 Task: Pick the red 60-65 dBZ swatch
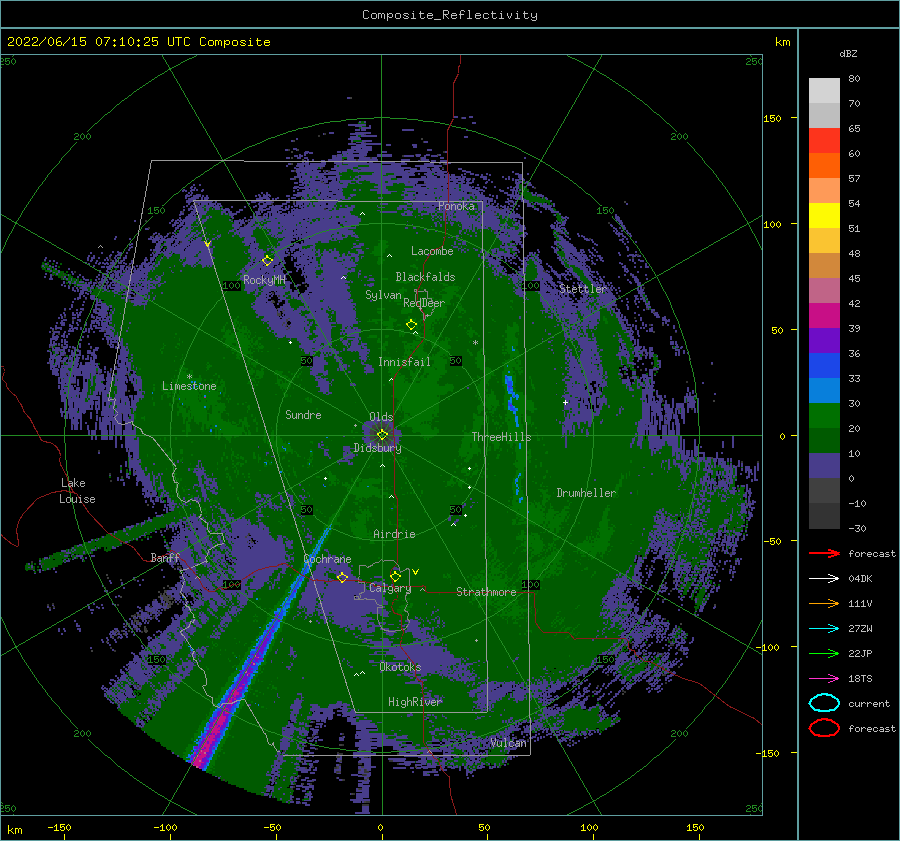(x=824, y=140)
